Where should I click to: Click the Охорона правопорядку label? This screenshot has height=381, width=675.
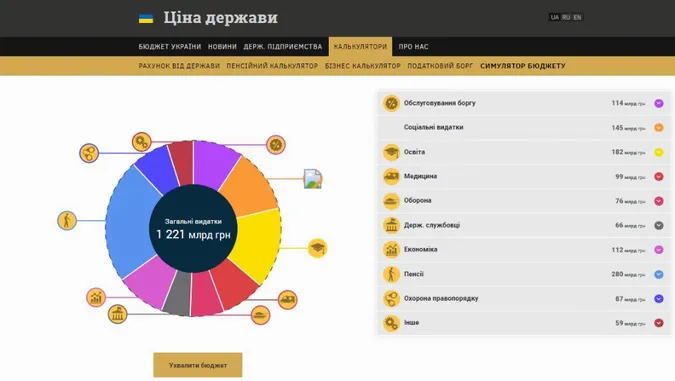[x=441, y=298]
